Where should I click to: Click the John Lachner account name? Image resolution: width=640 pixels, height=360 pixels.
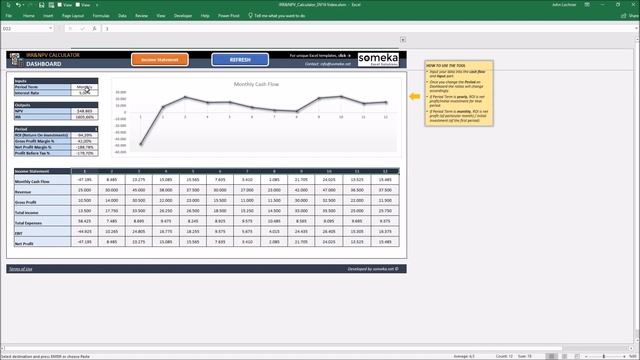[x=564, y=4]
